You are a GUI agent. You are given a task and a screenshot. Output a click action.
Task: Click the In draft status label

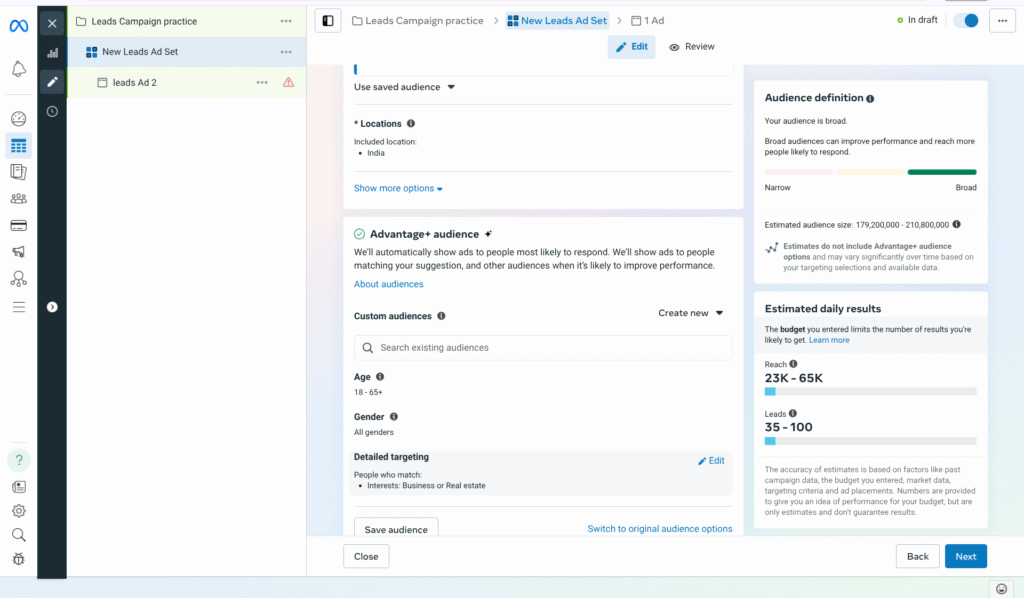(918, 20)
